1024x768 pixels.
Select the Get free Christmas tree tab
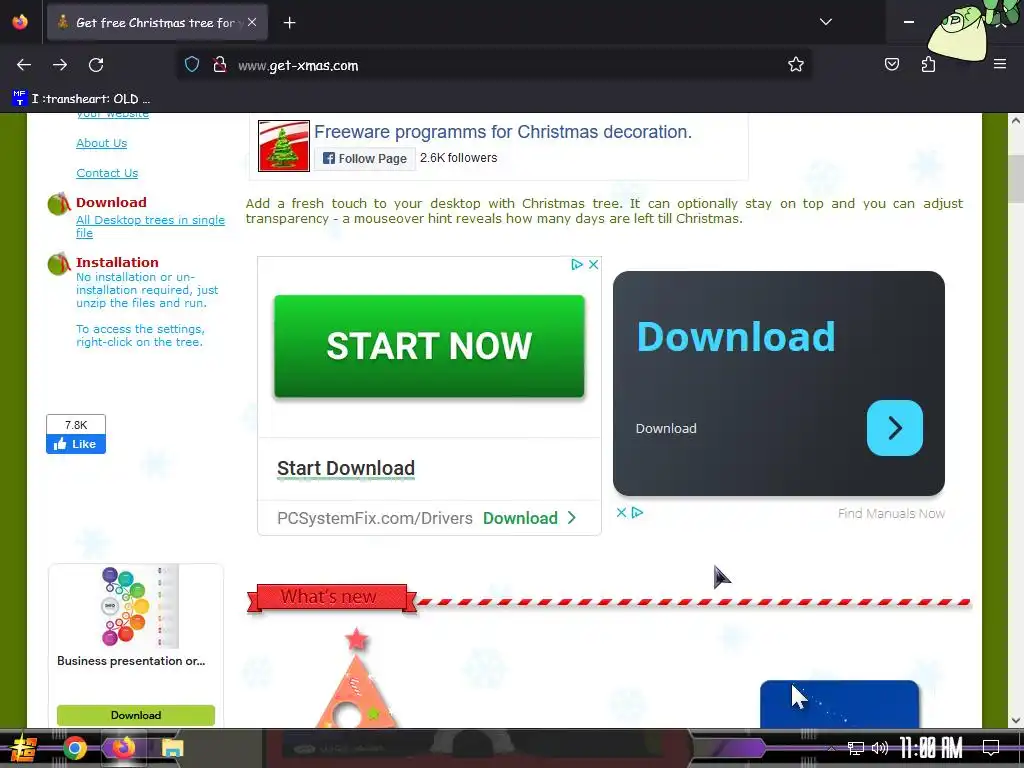tap(157, 22)
